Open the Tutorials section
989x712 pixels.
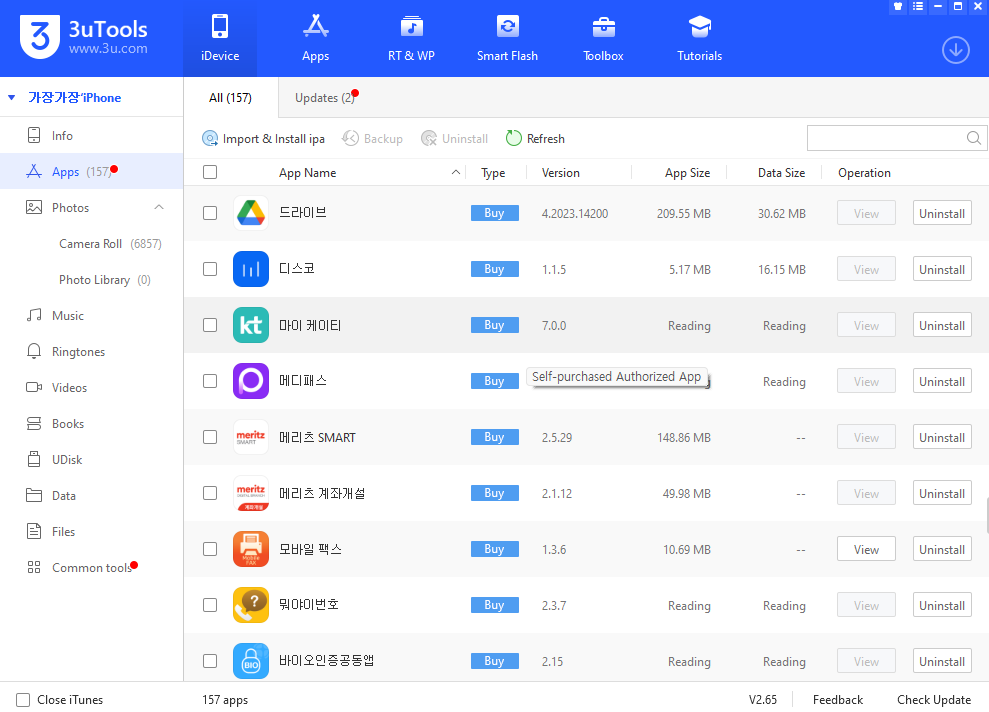coord(699,38)
